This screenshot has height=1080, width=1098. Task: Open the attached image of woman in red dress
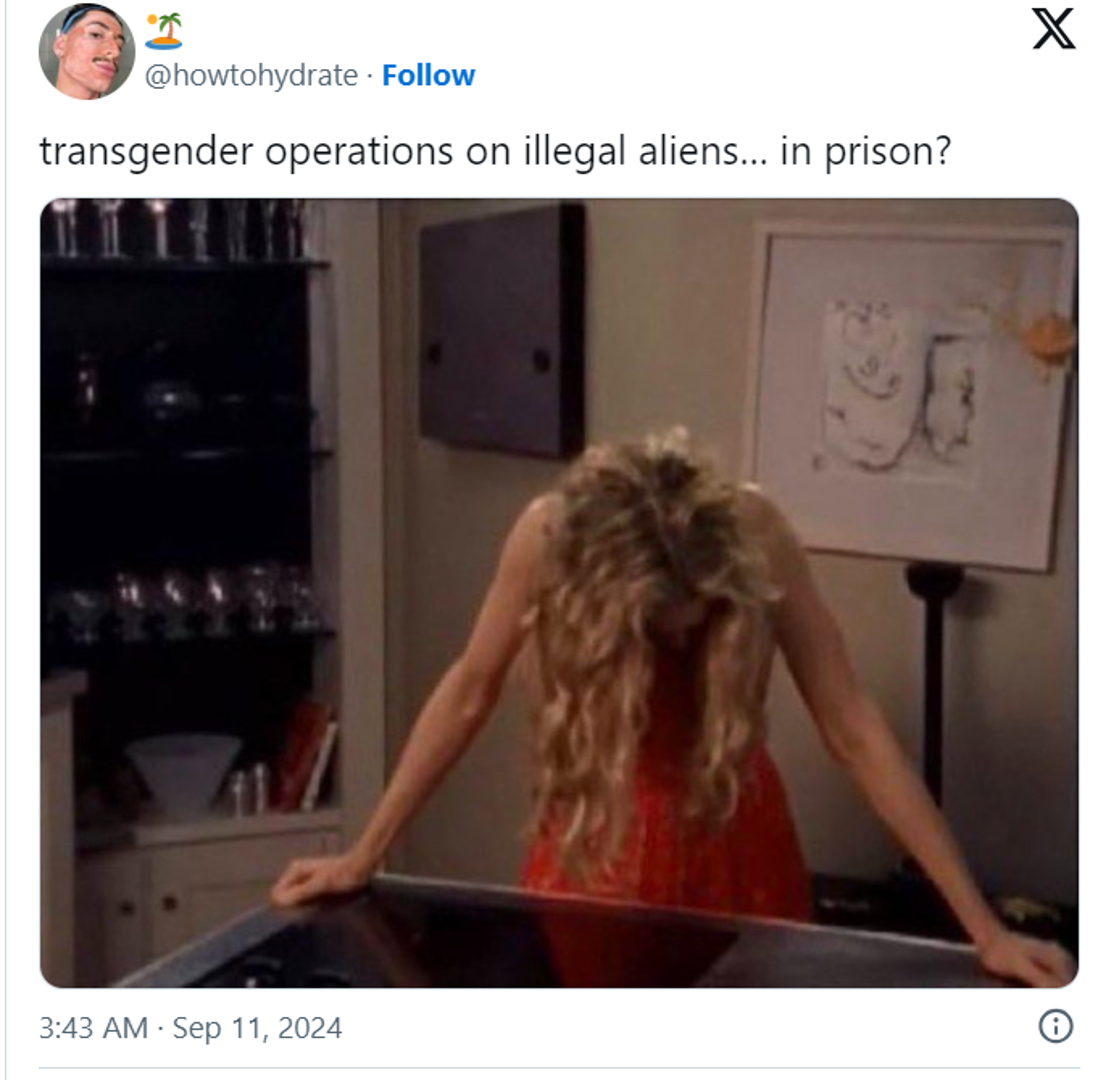[559, 593]
